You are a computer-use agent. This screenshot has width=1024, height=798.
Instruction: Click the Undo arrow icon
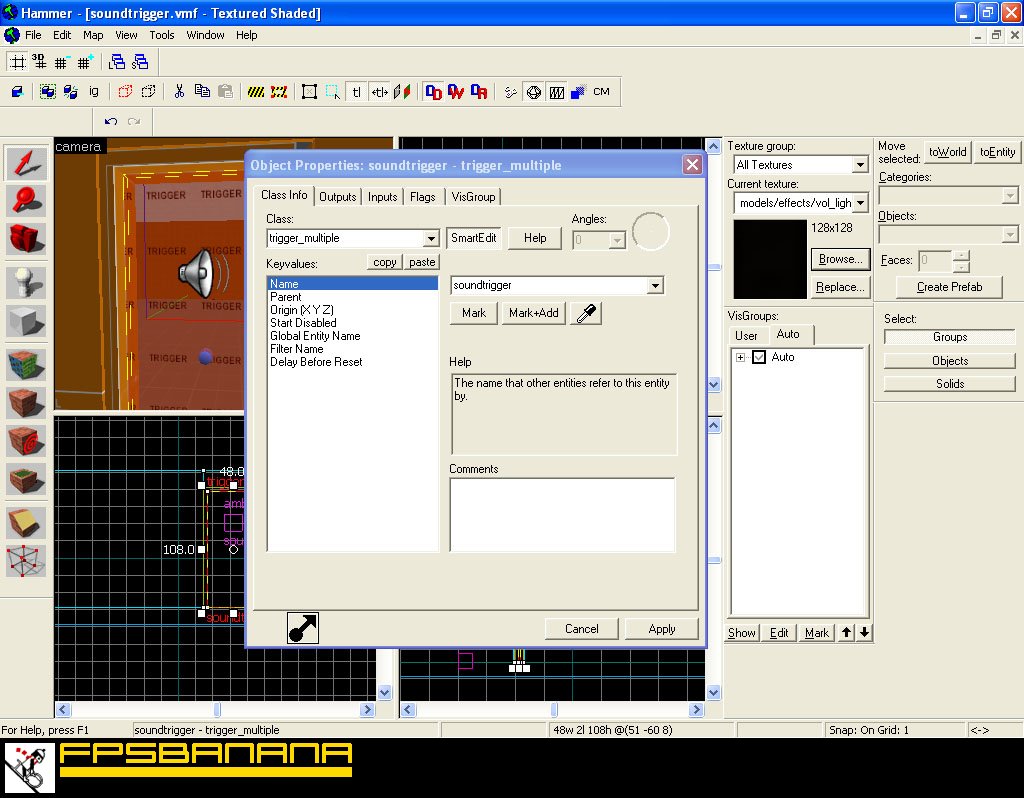tap(111, 122)
